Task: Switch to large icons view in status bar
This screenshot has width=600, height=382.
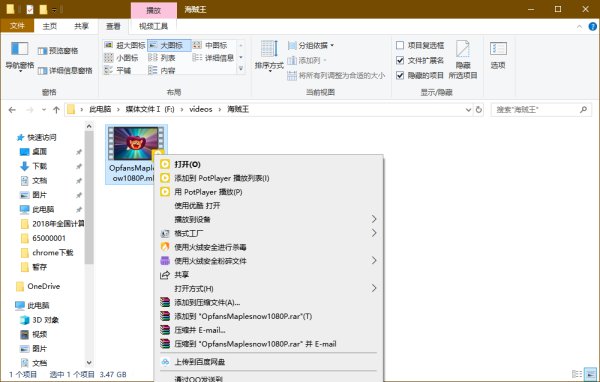Action: coord(591,374)
